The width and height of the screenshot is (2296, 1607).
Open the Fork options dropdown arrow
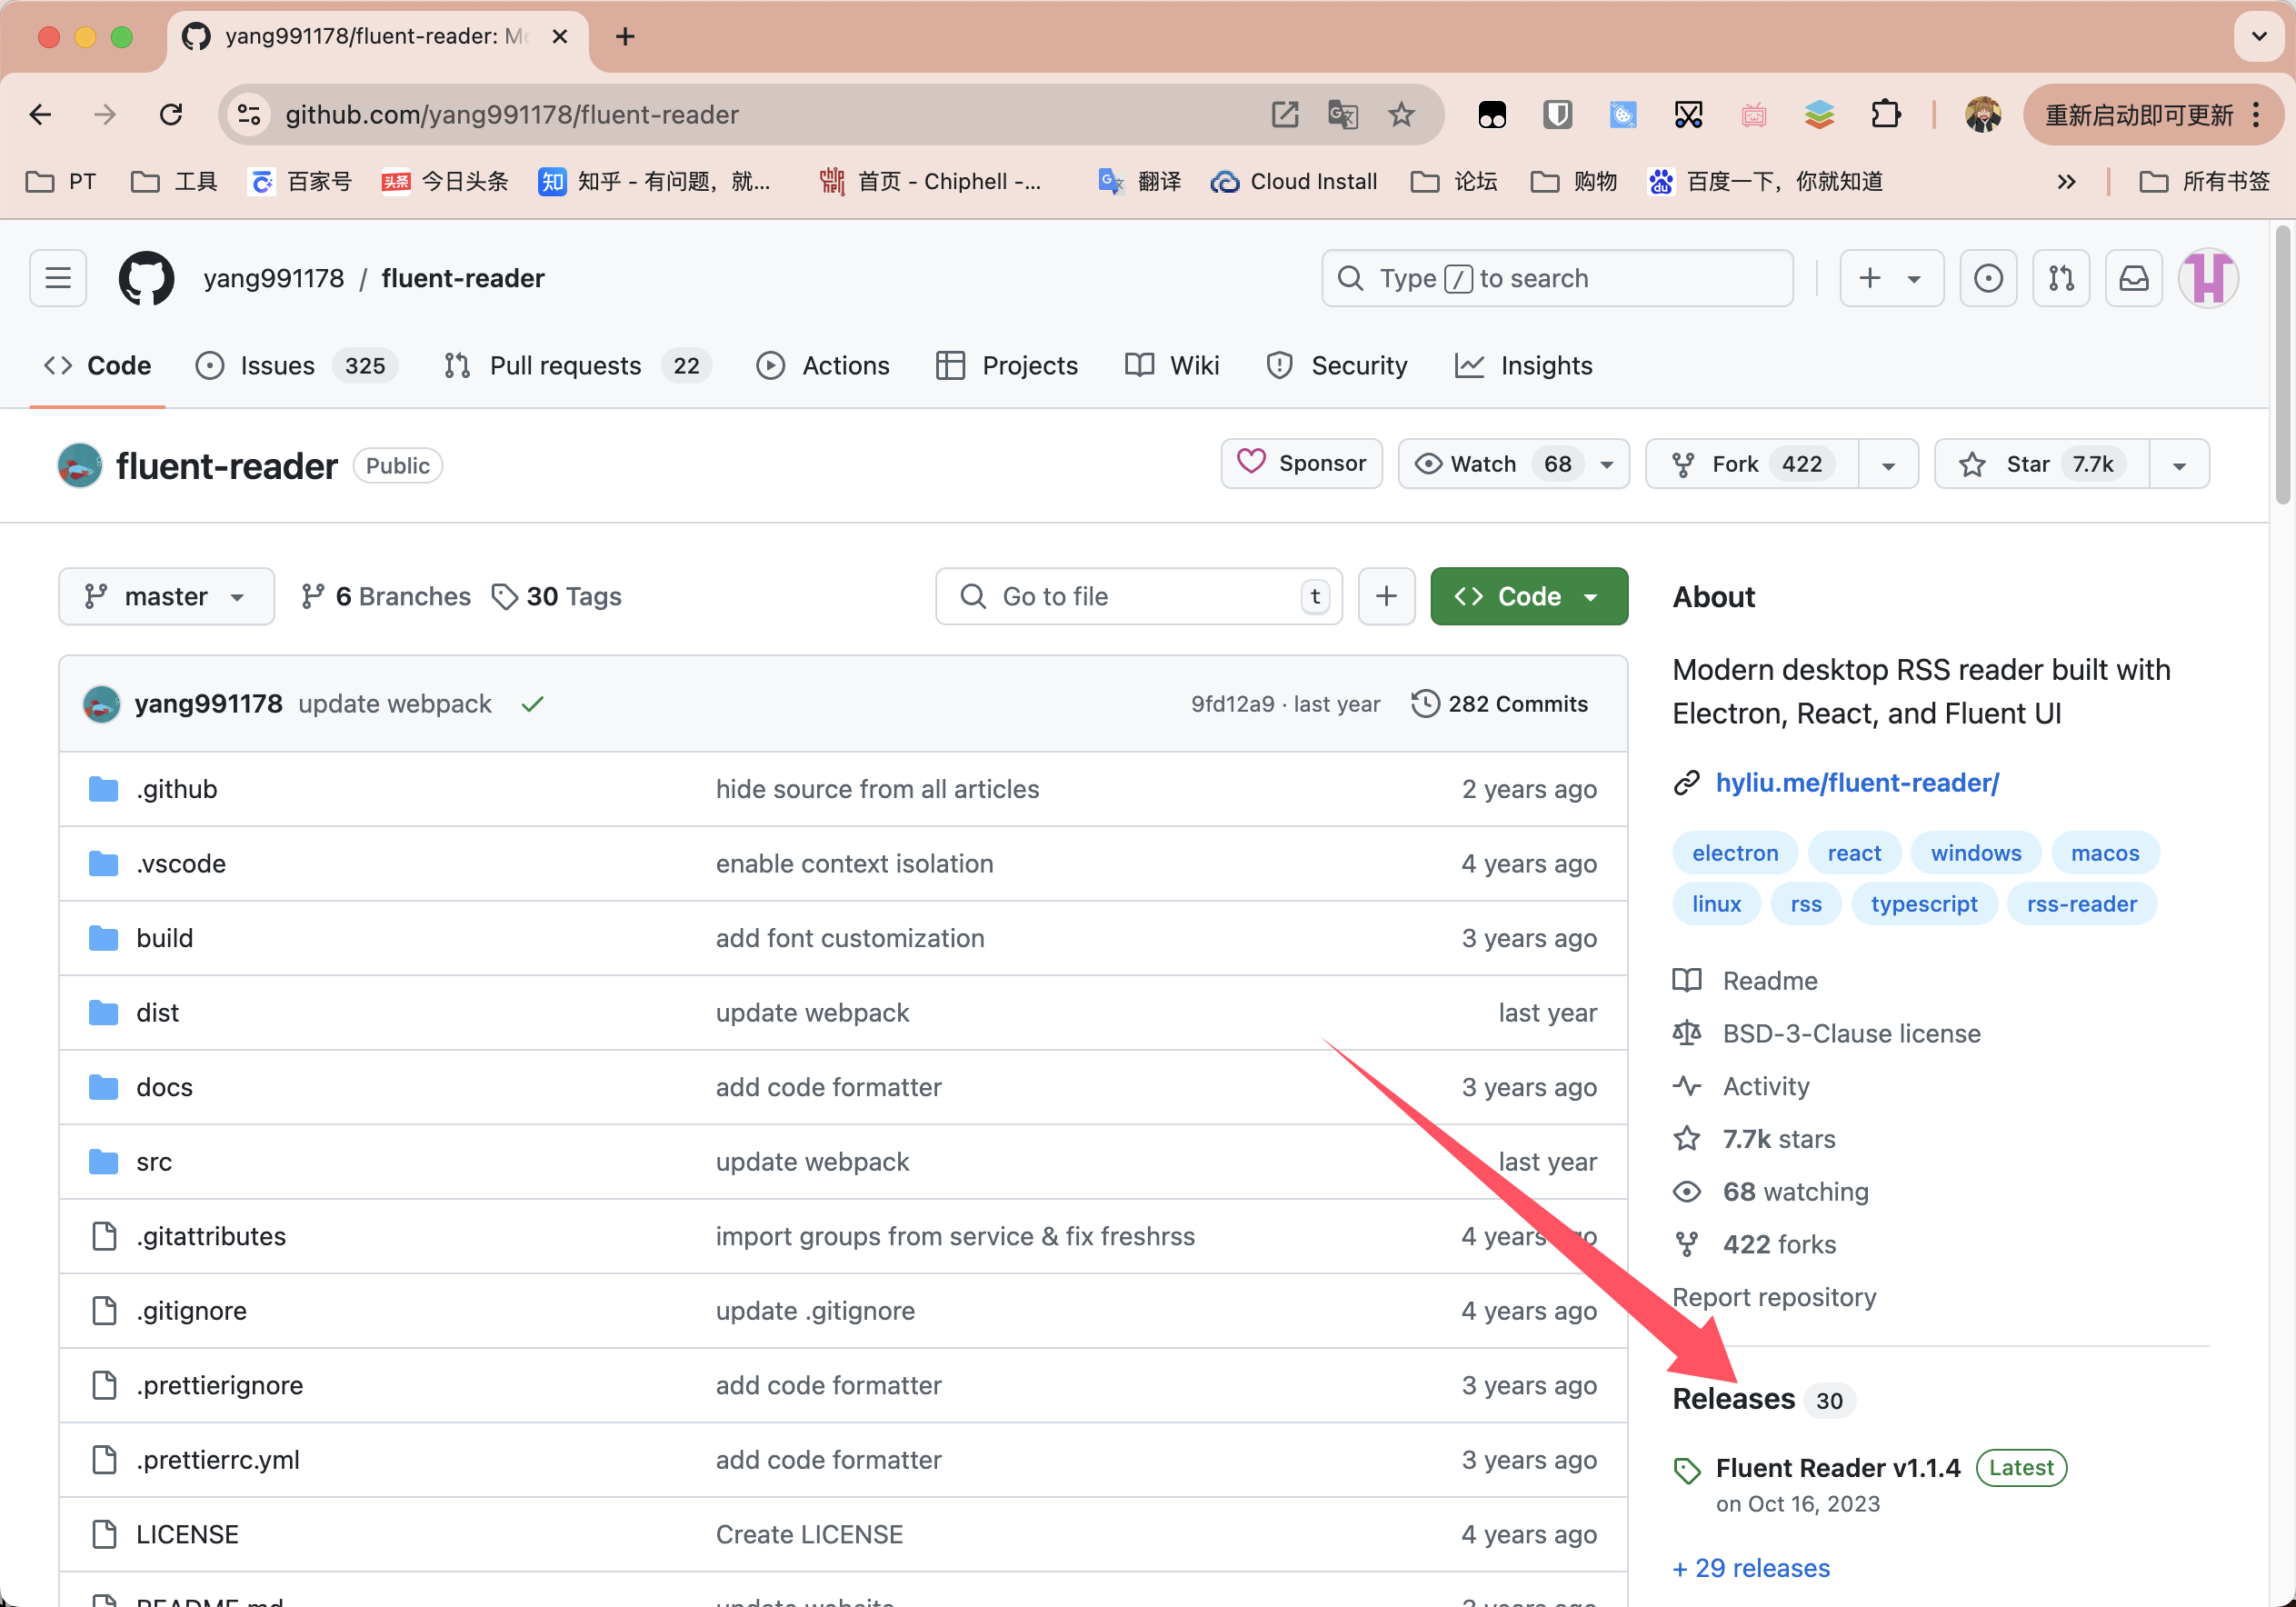coord(1888,465)
